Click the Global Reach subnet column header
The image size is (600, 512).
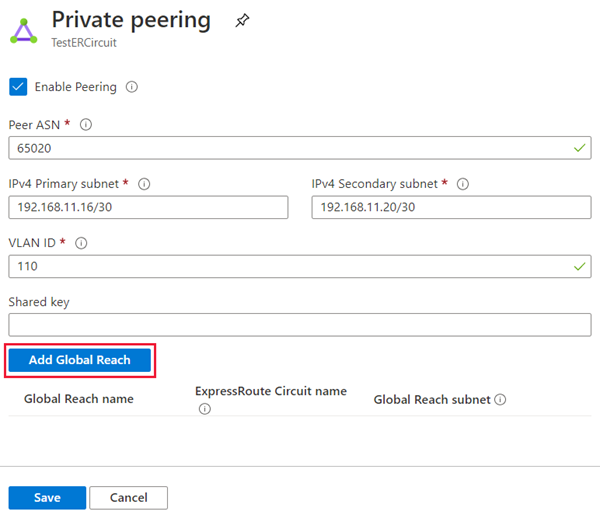point(432,400)
